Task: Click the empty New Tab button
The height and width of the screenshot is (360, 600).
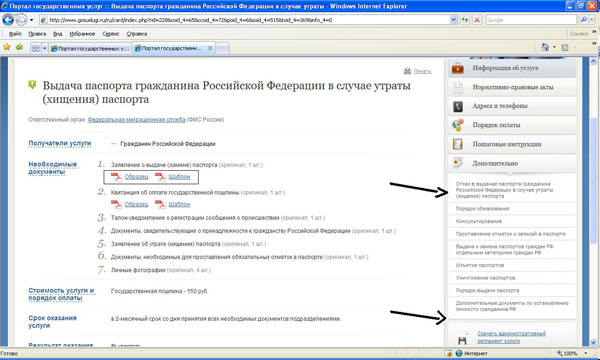Action: tap(223, 49)
